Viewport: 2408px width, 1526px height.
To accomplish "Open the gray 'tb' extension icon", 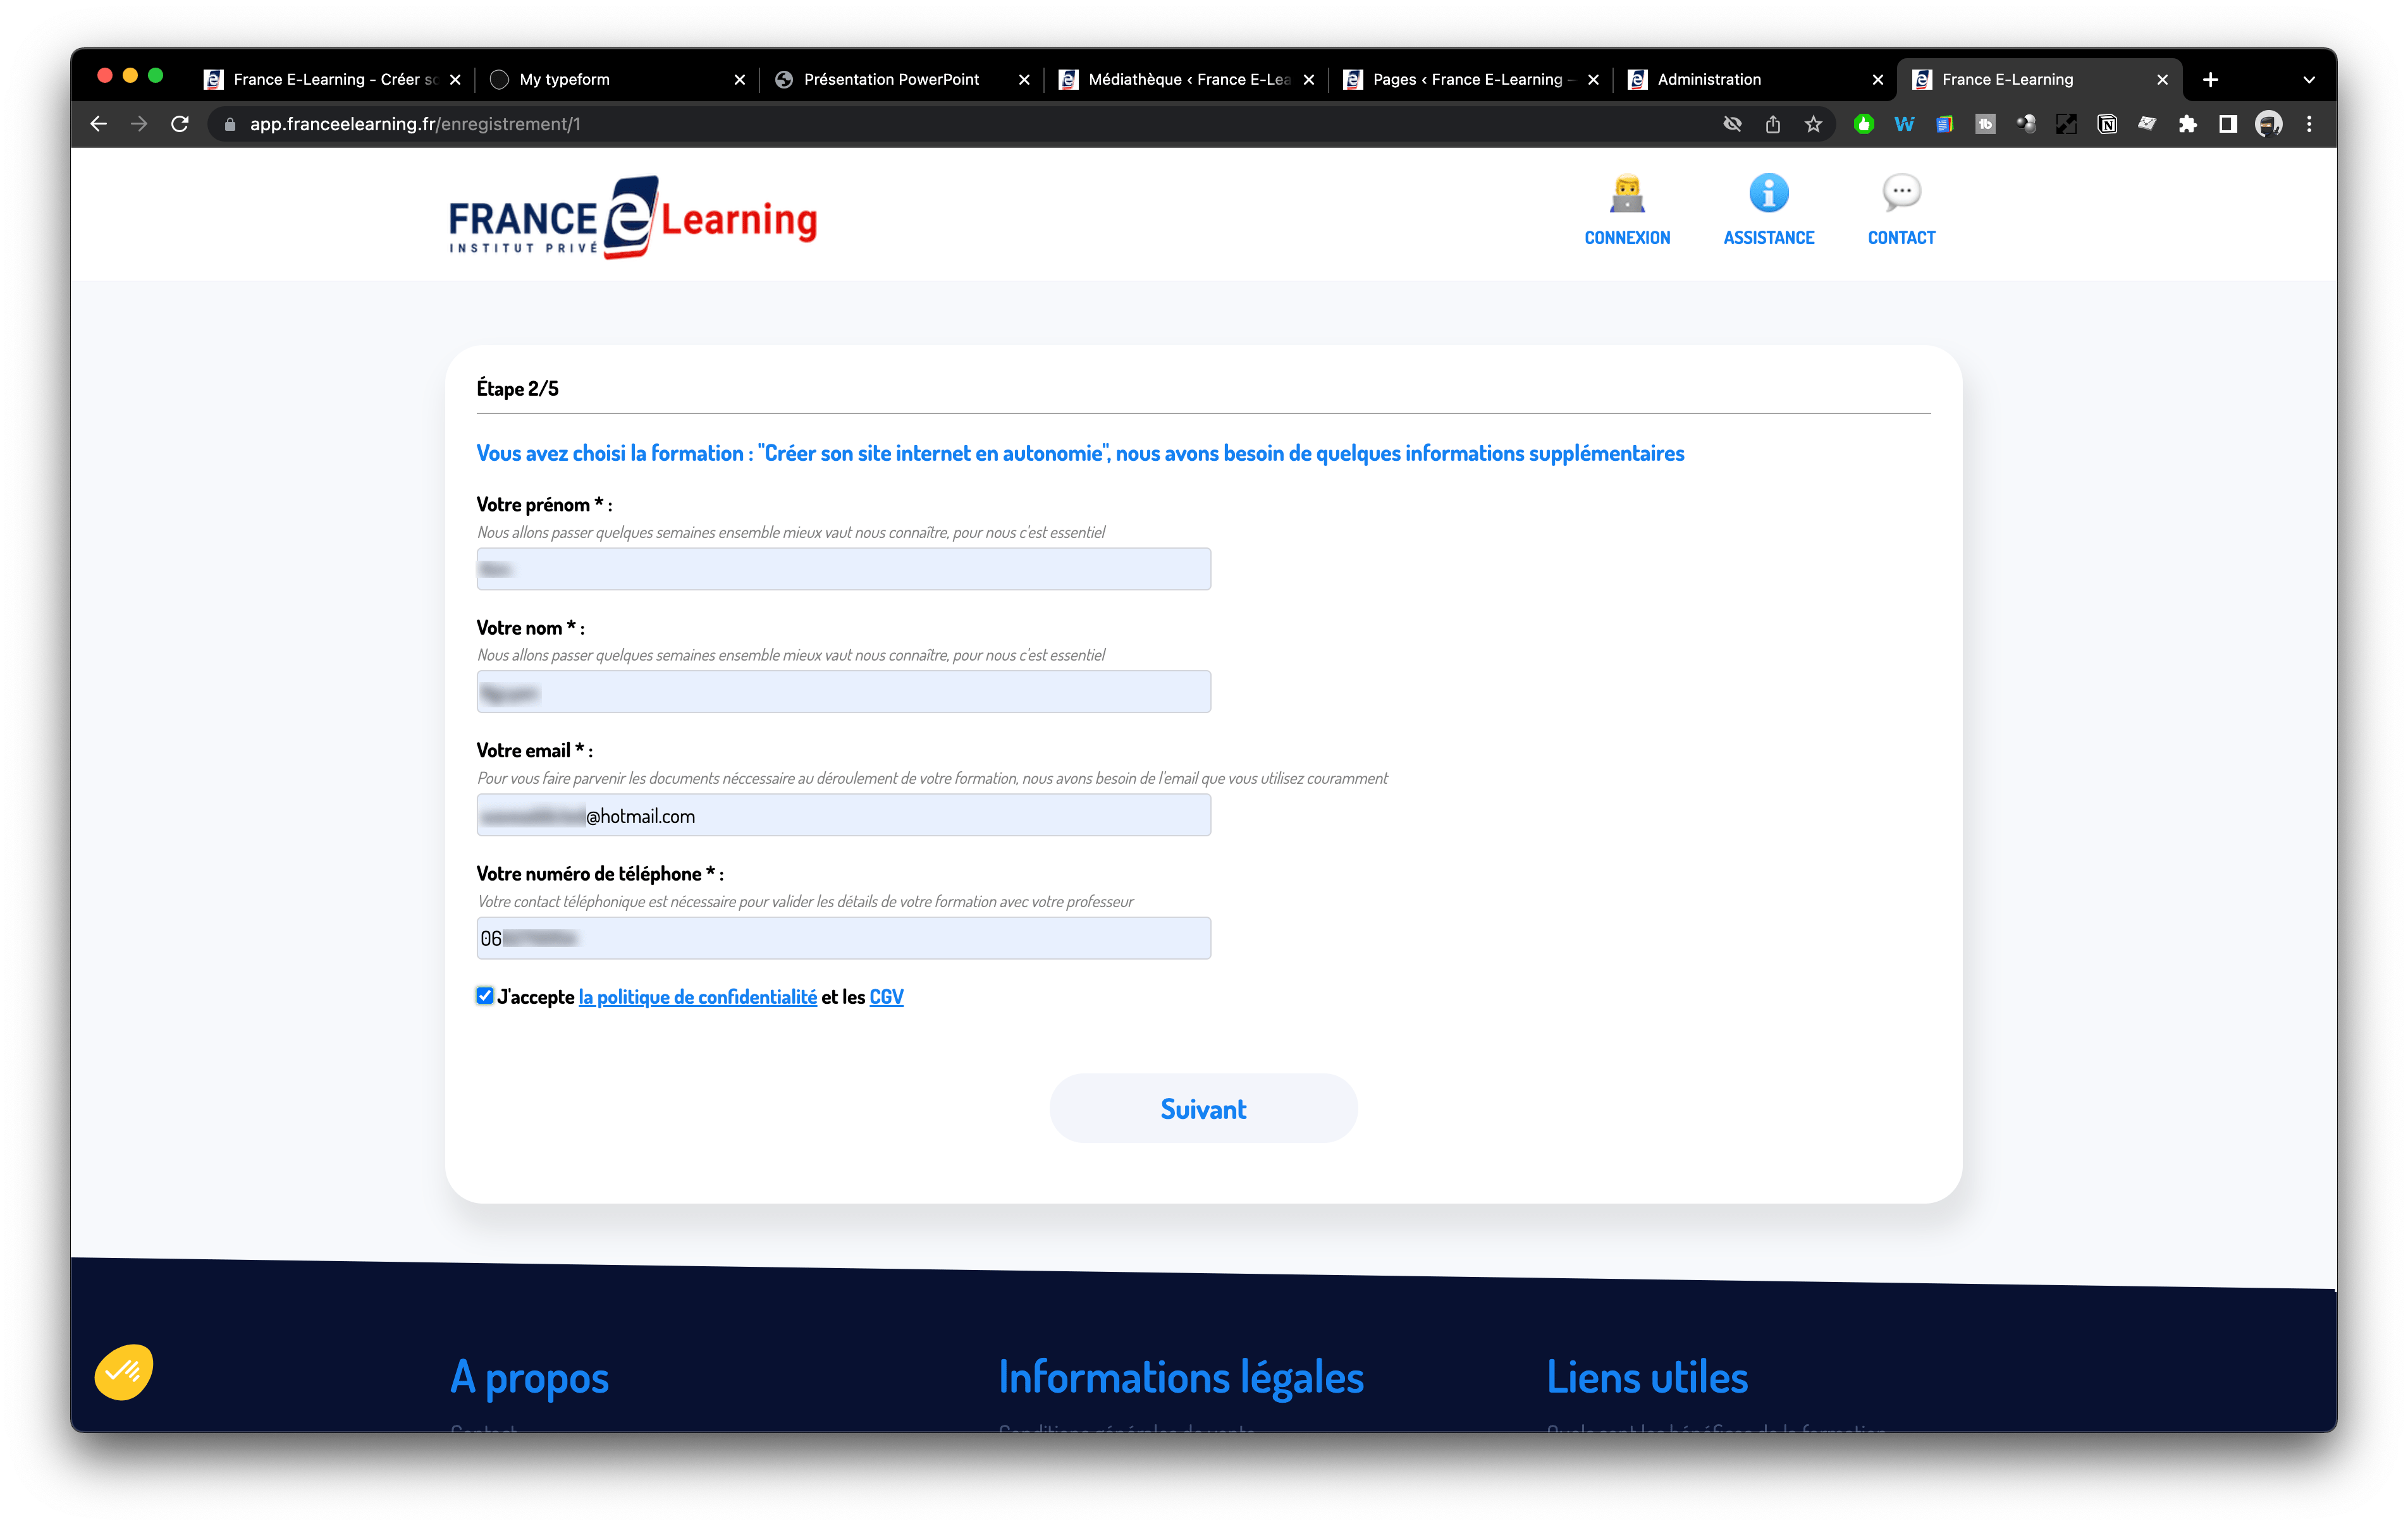I will click(x=1985, y=124).
